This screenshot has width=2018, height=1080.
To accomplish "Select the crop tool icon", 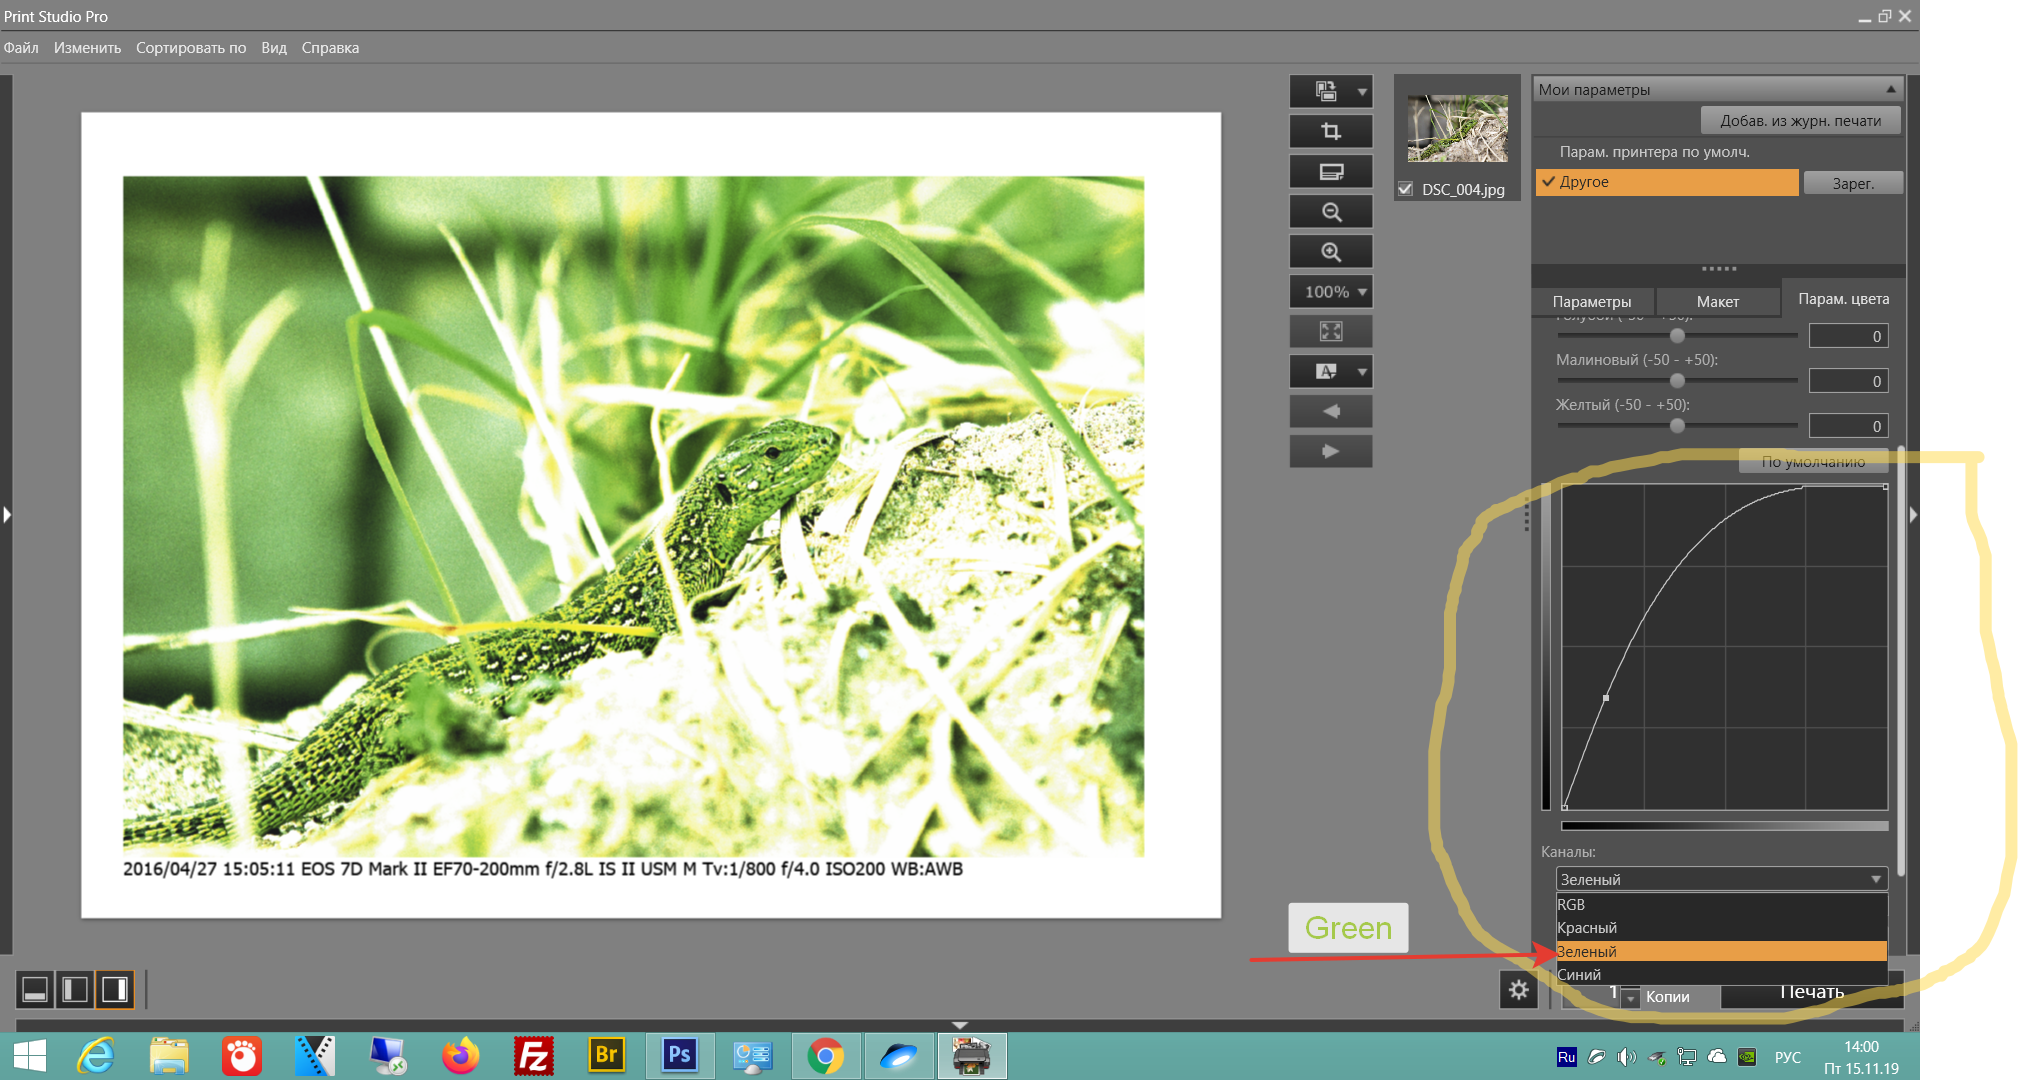I will [1330, 131].
